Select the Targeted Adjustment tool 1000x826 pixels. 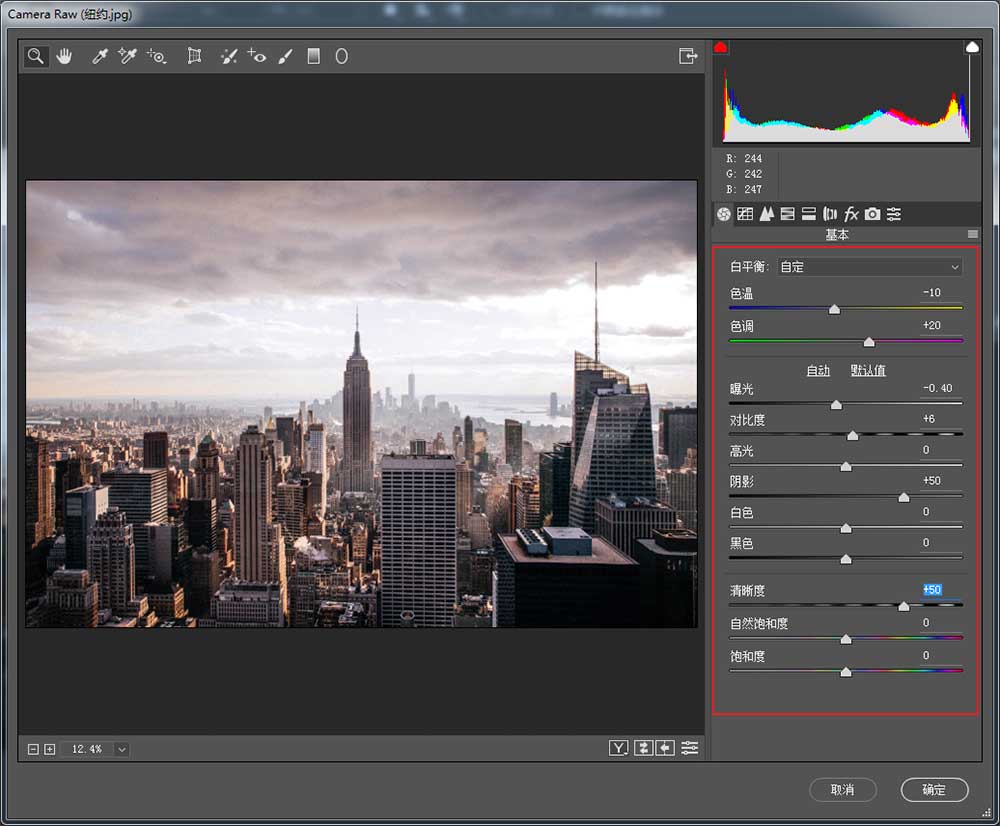coord(156,56)
